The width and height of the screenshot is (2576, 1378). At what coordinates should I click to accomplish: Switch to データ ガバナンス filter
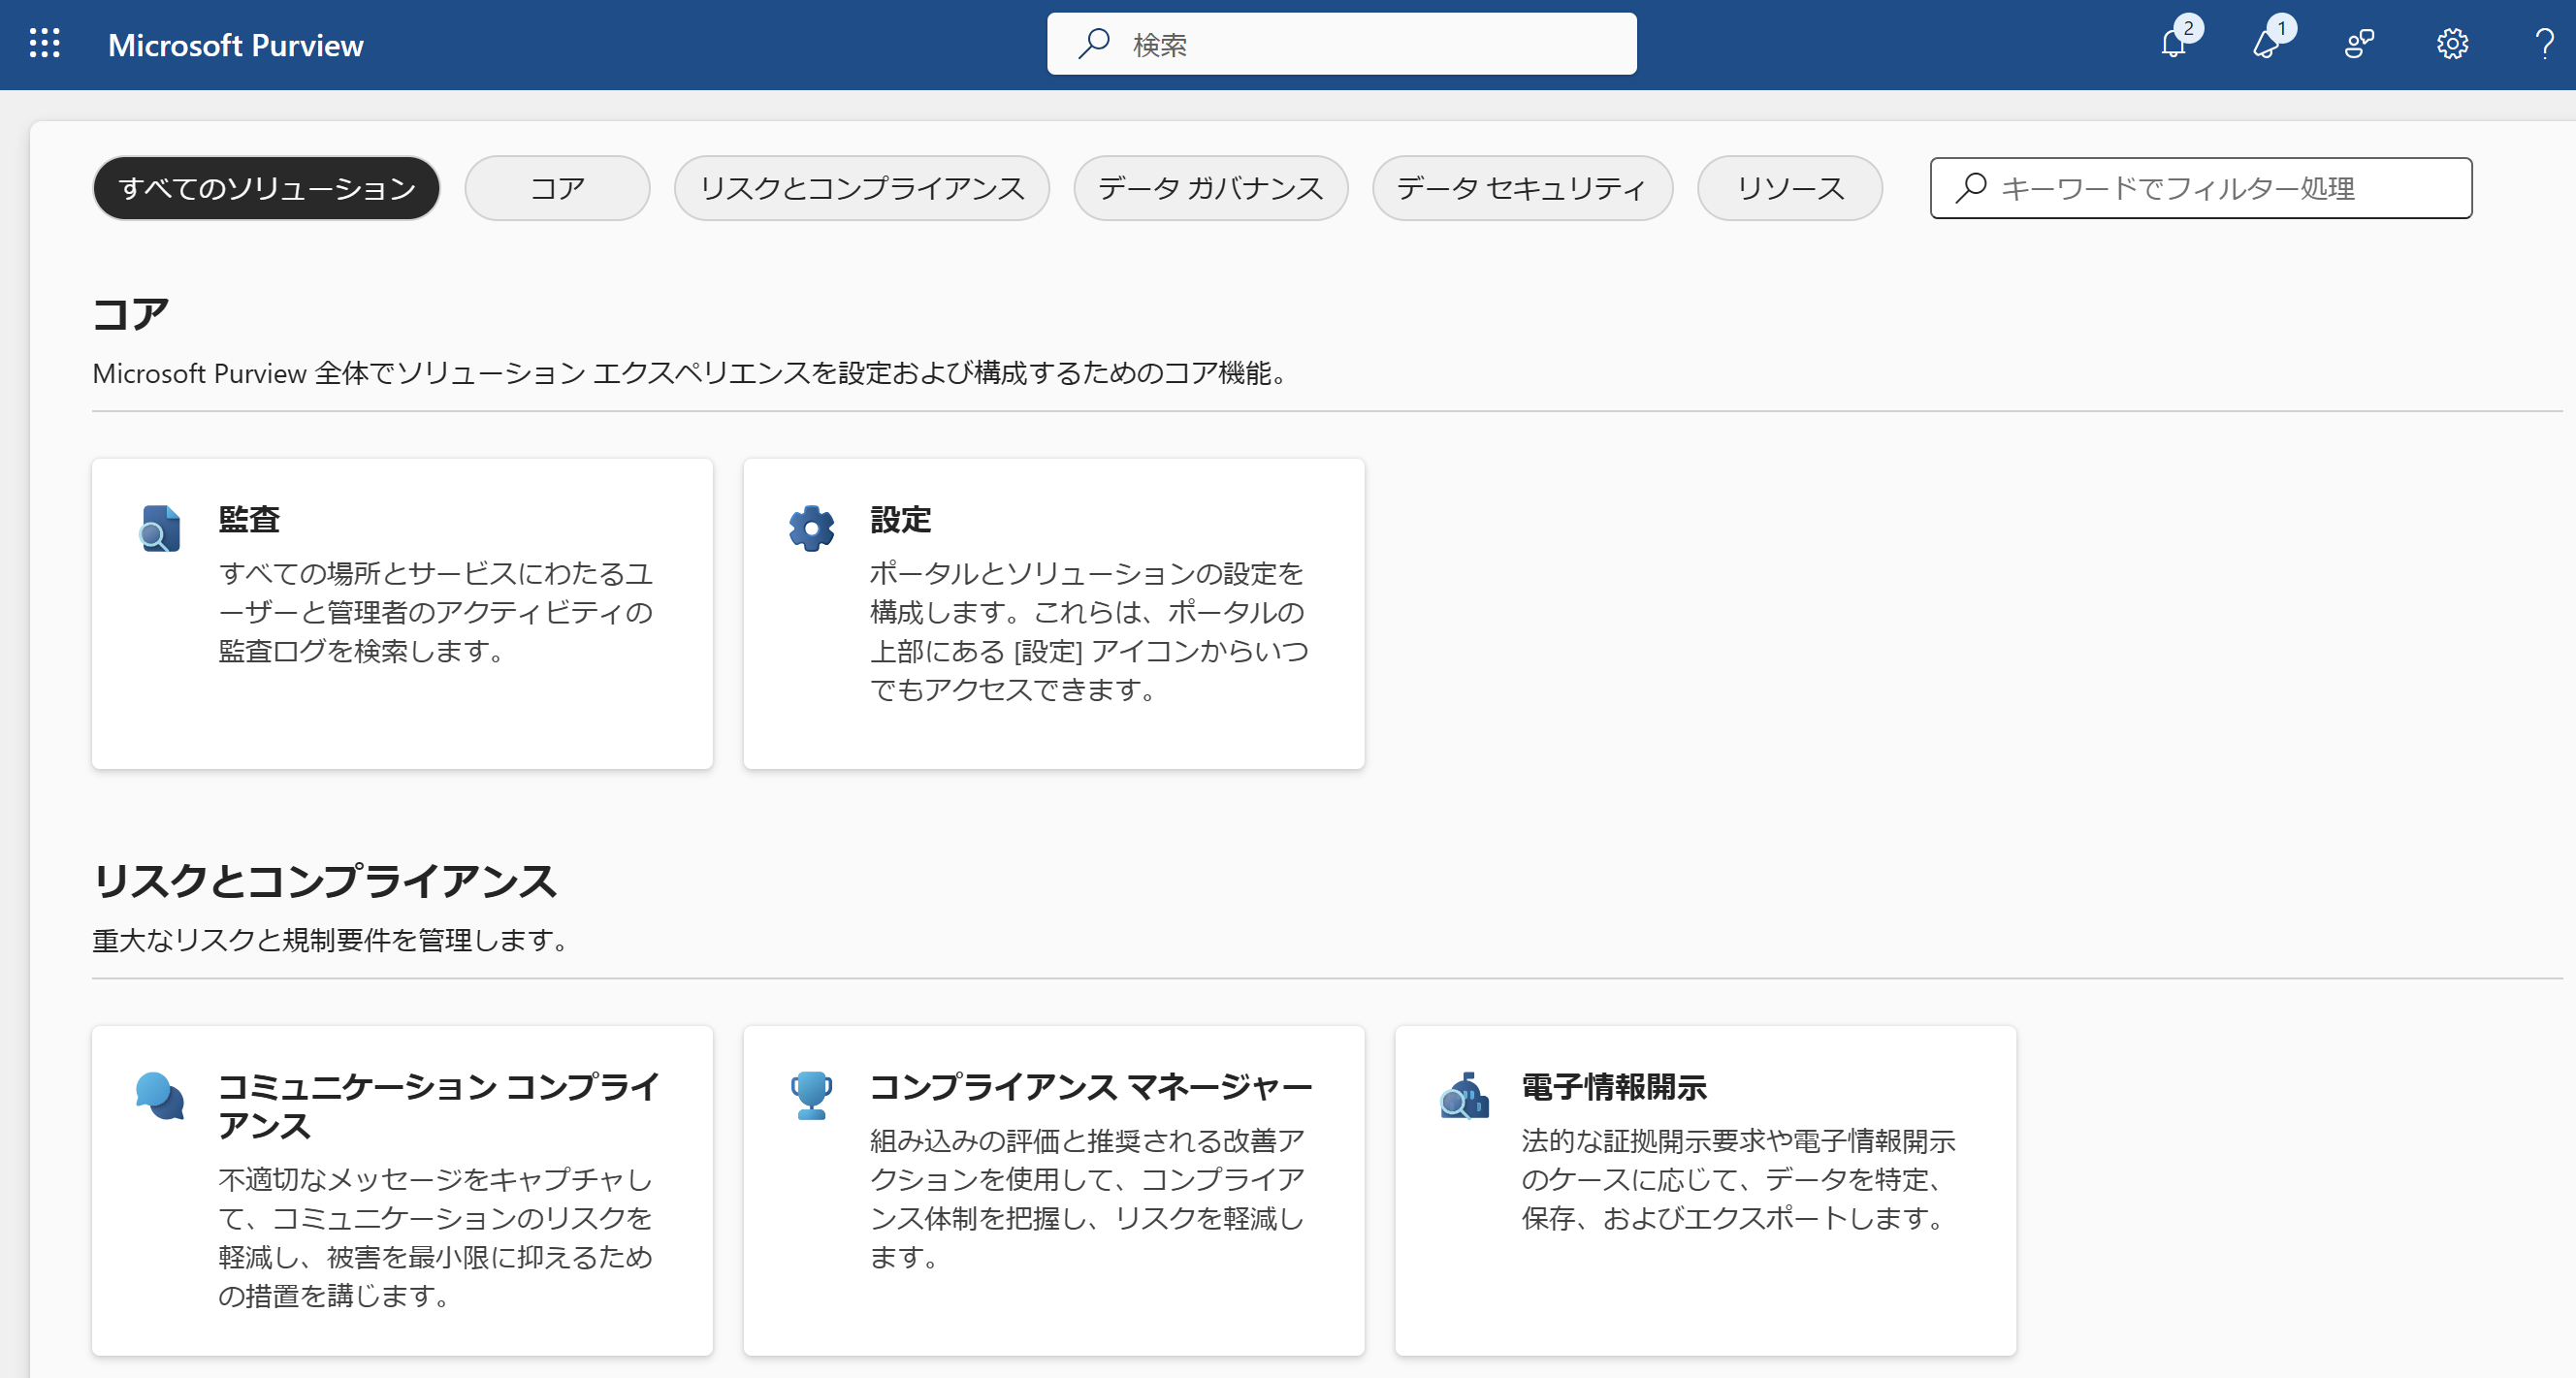tap(1210, 188)
